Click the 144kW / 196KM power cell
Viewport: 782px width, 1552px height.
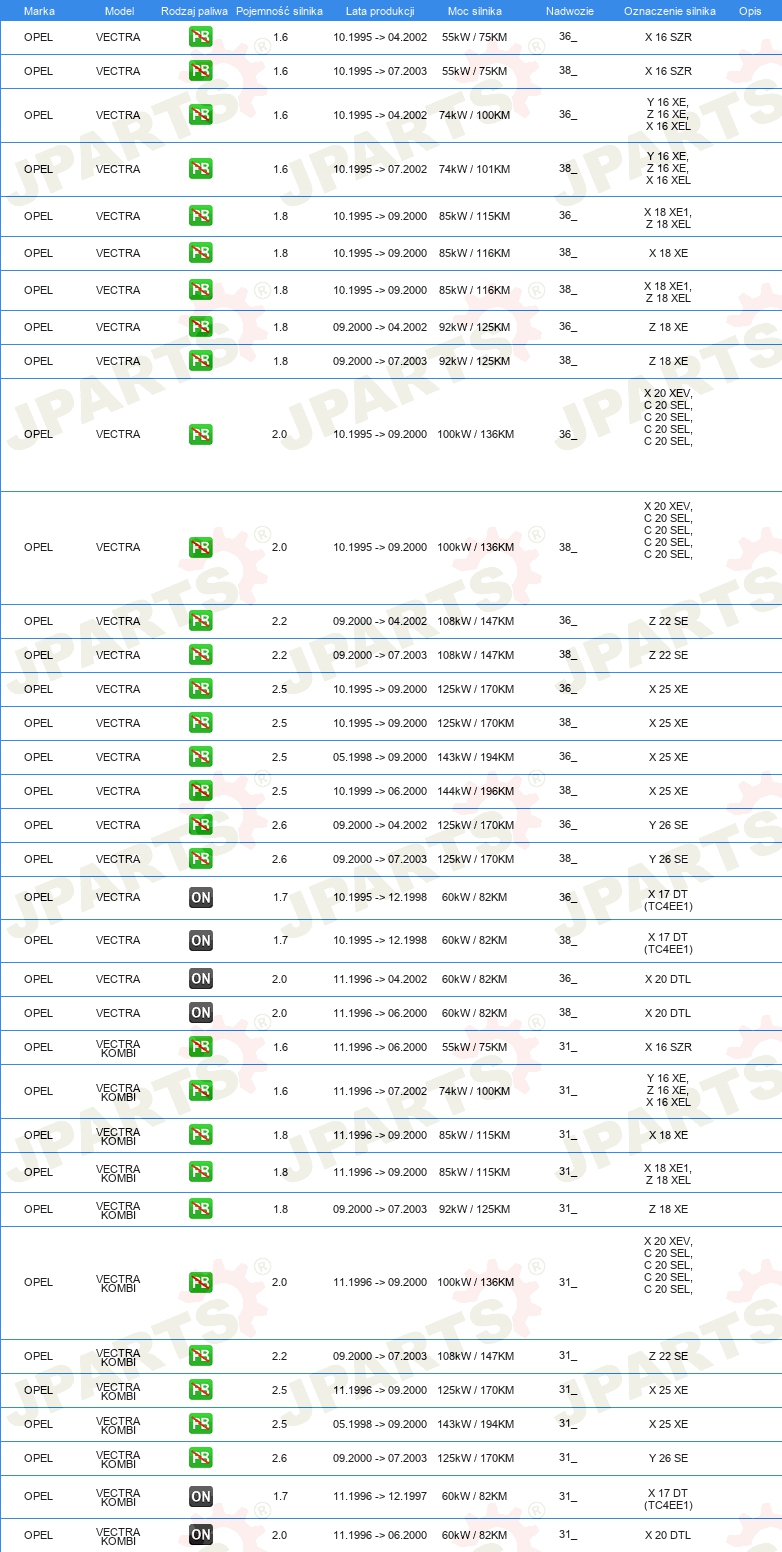click(x=474, y=792)
